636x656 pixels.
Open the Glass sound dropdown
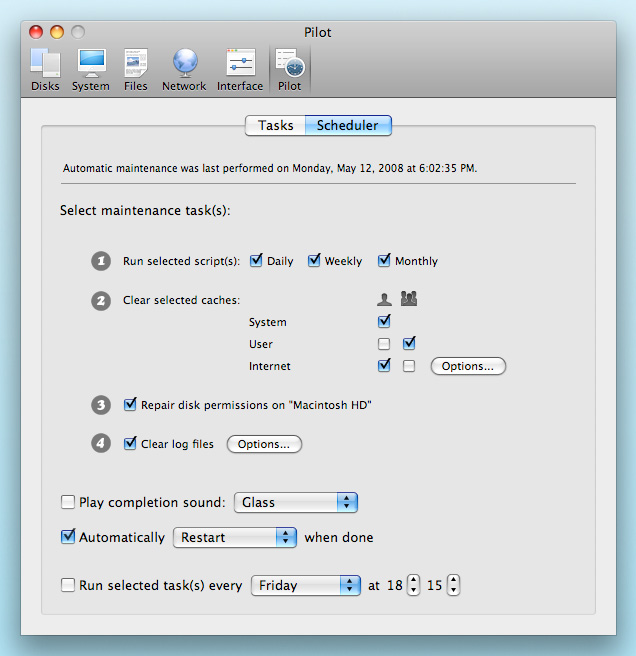click(x=296, y=502)
